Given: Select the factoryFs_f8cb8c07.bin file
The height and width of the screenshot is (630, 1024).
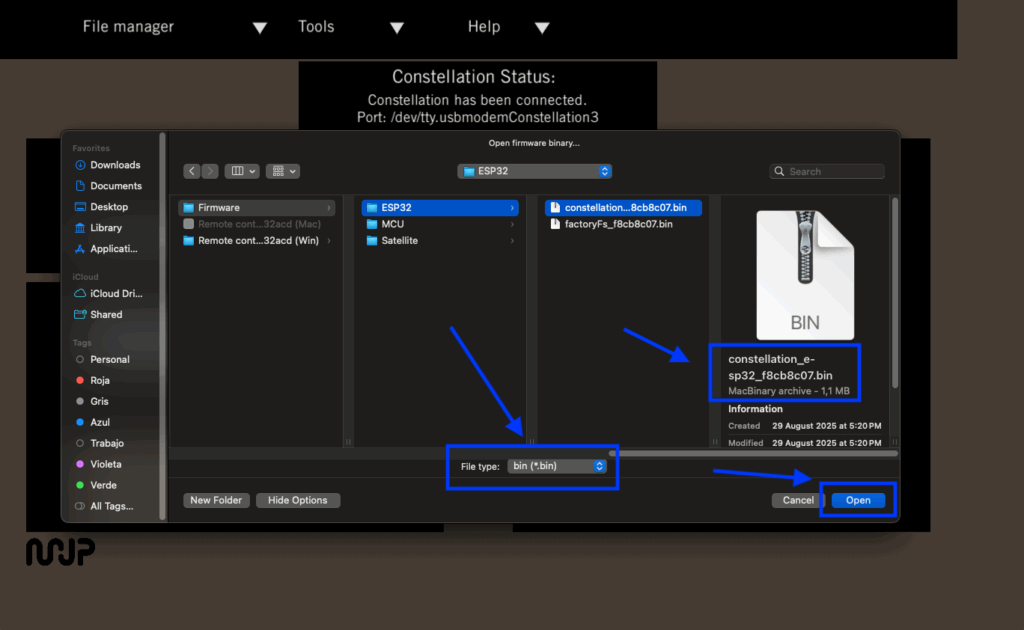Looking at the screenshot, I should 618,224.
